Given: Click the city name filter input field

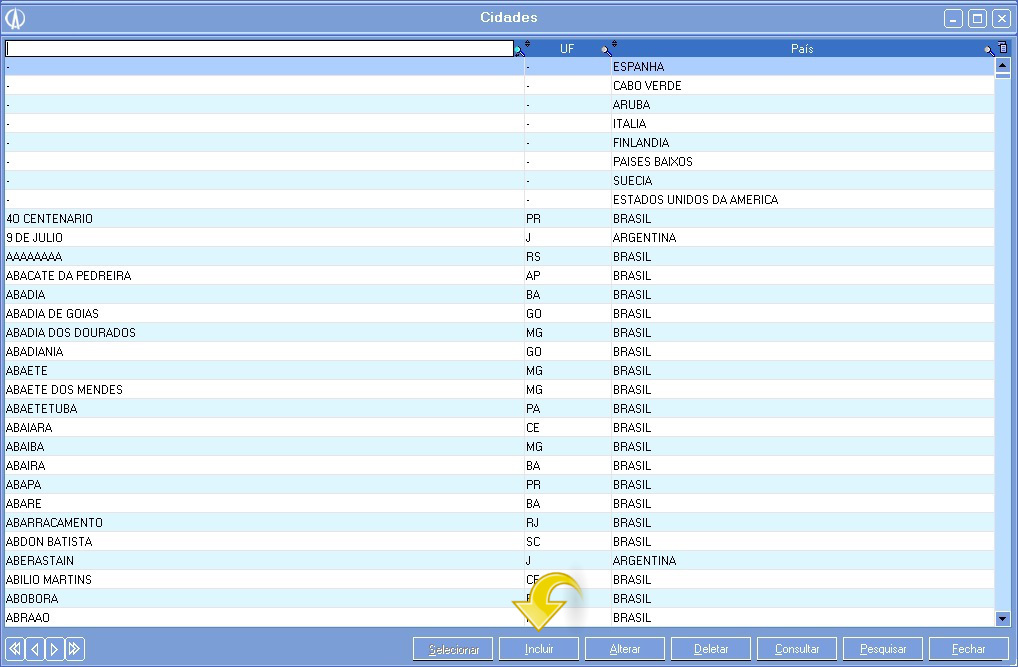Looking at the screenshot, I should pos(259,48).
